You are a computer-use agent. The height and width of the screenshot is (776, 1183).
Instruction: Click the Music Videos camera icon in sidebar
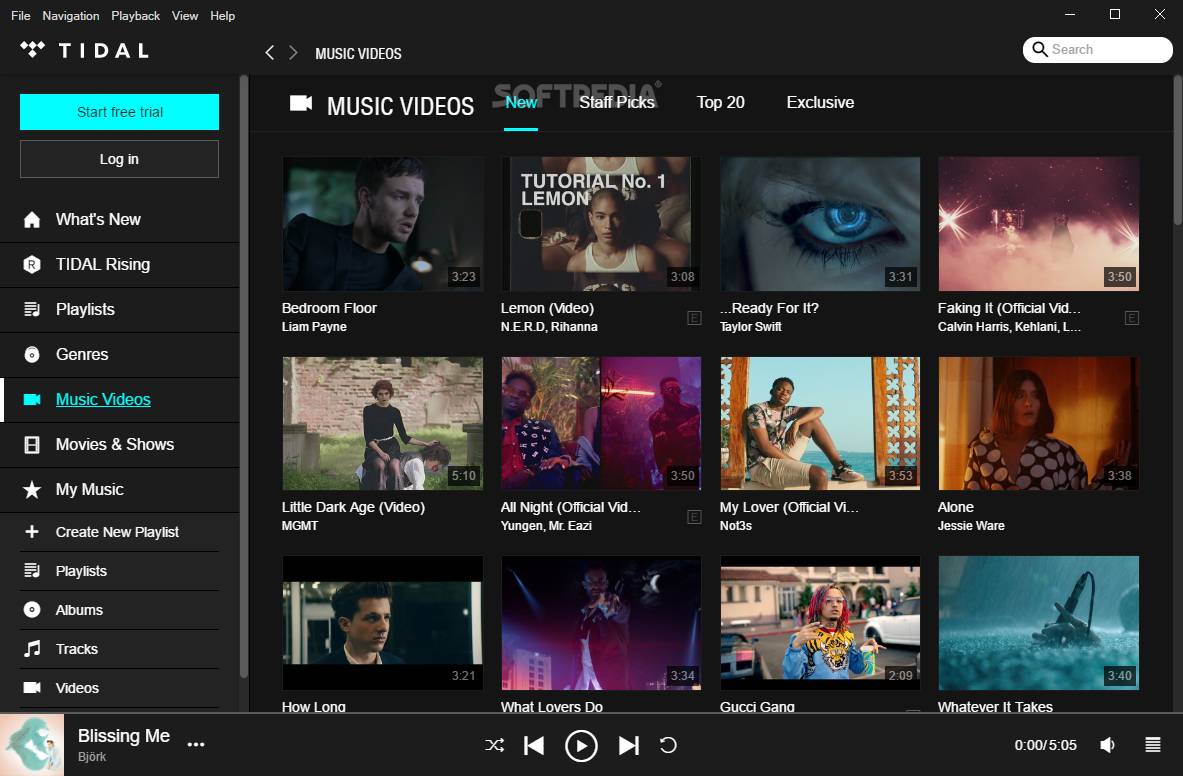pos(32,400)
